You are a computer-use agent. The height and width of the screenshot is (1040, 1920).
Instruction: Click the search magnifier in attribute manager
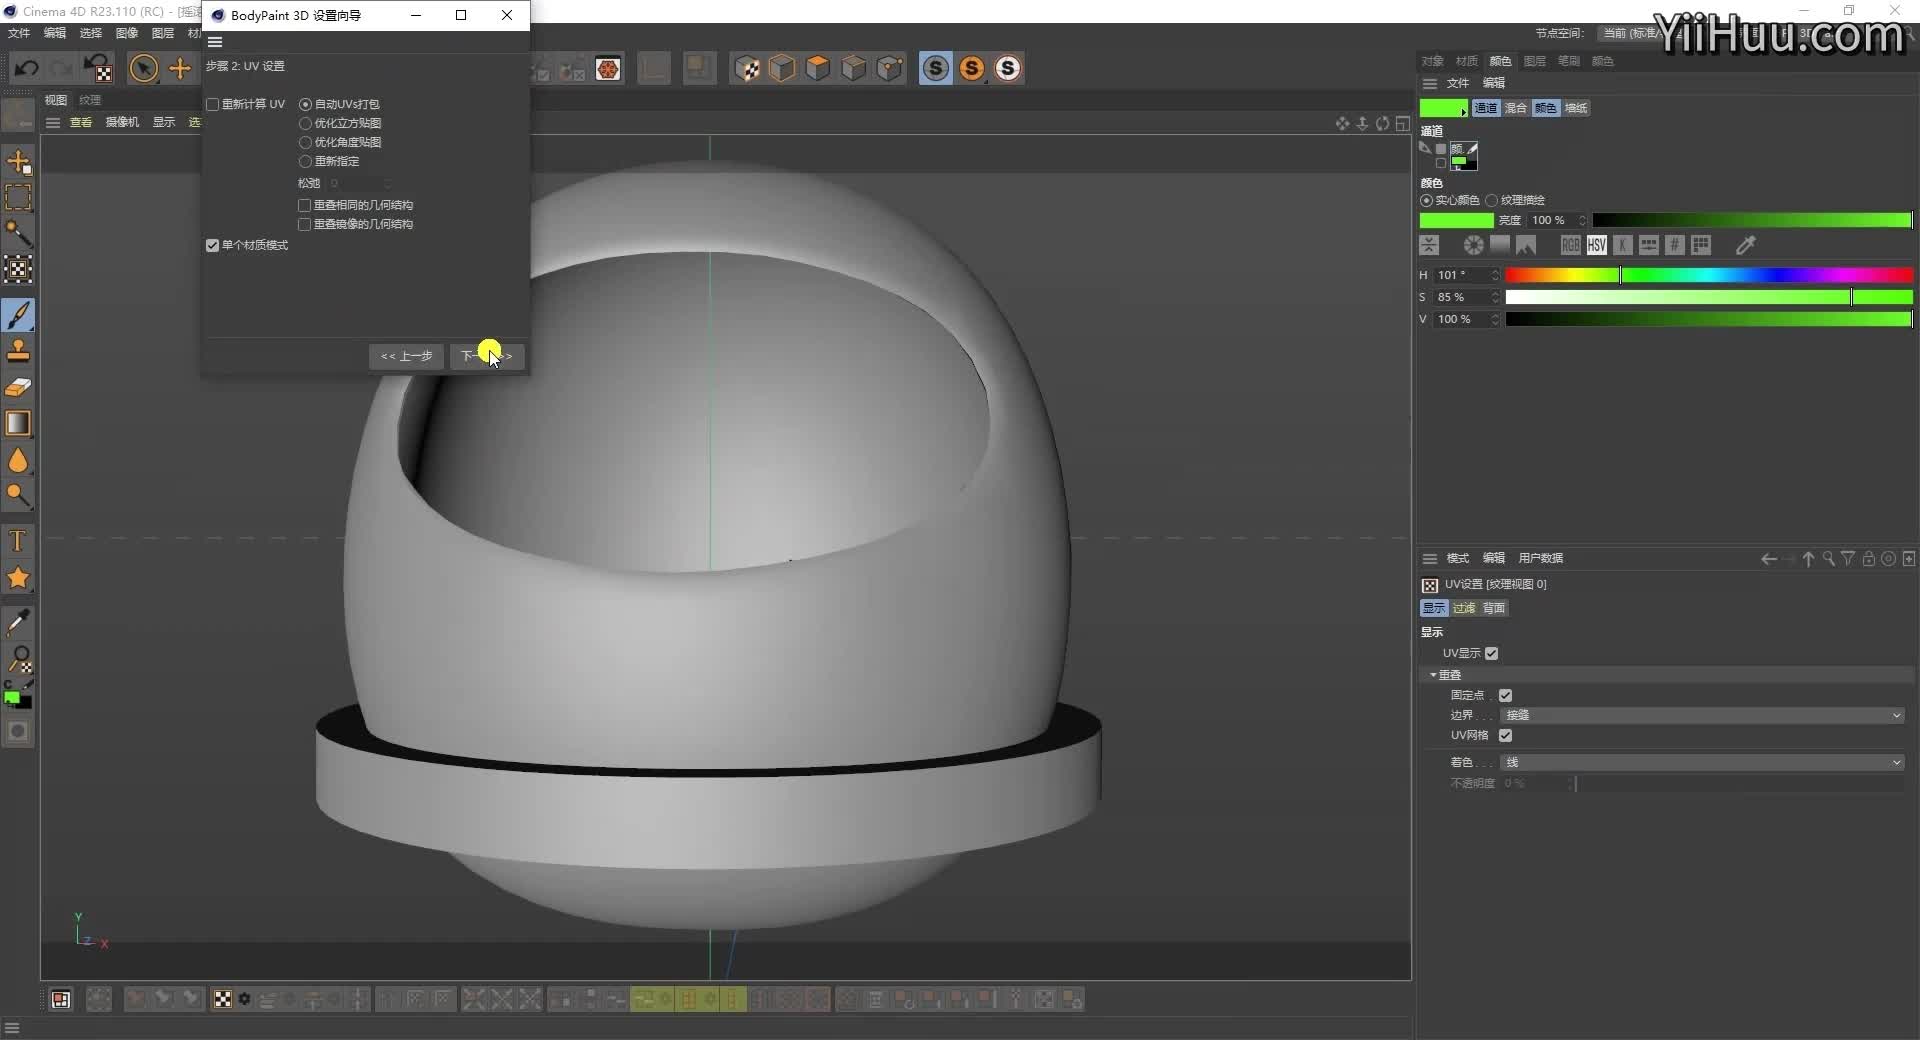coord(1828,559)
